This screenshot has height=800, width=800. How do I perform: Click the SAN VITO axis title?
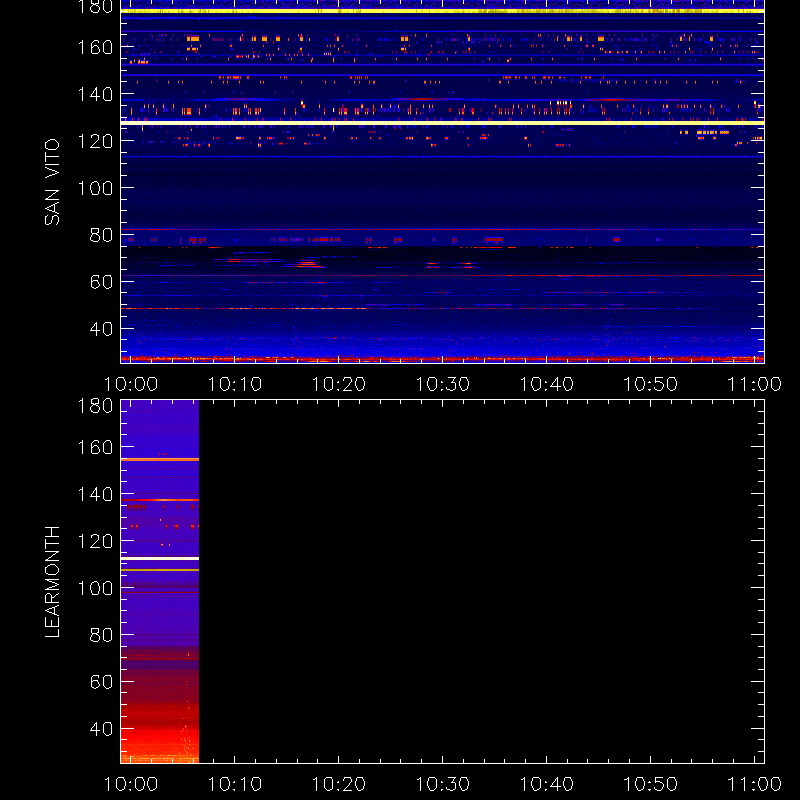click(52, 182)
